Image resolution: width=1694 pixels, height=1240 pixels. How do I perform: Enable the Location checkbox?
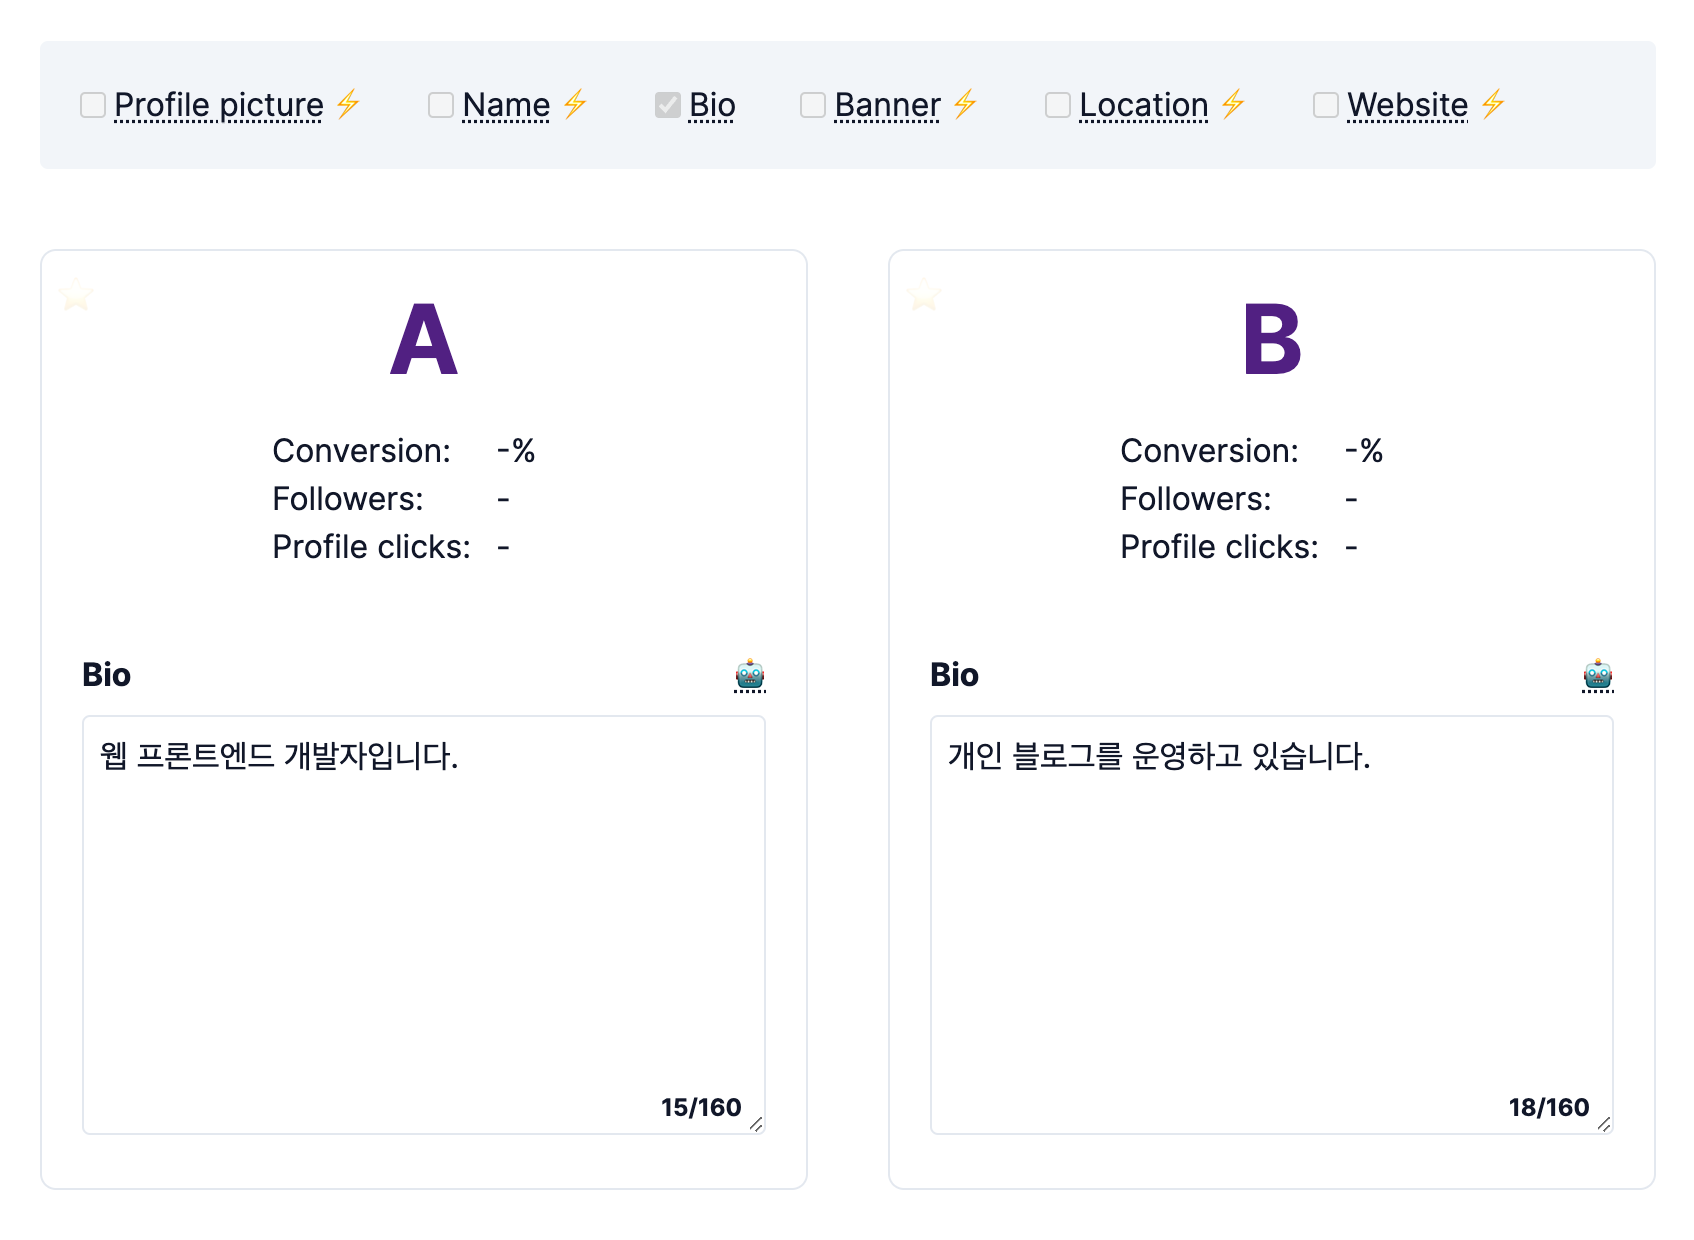click(1057, 104)
